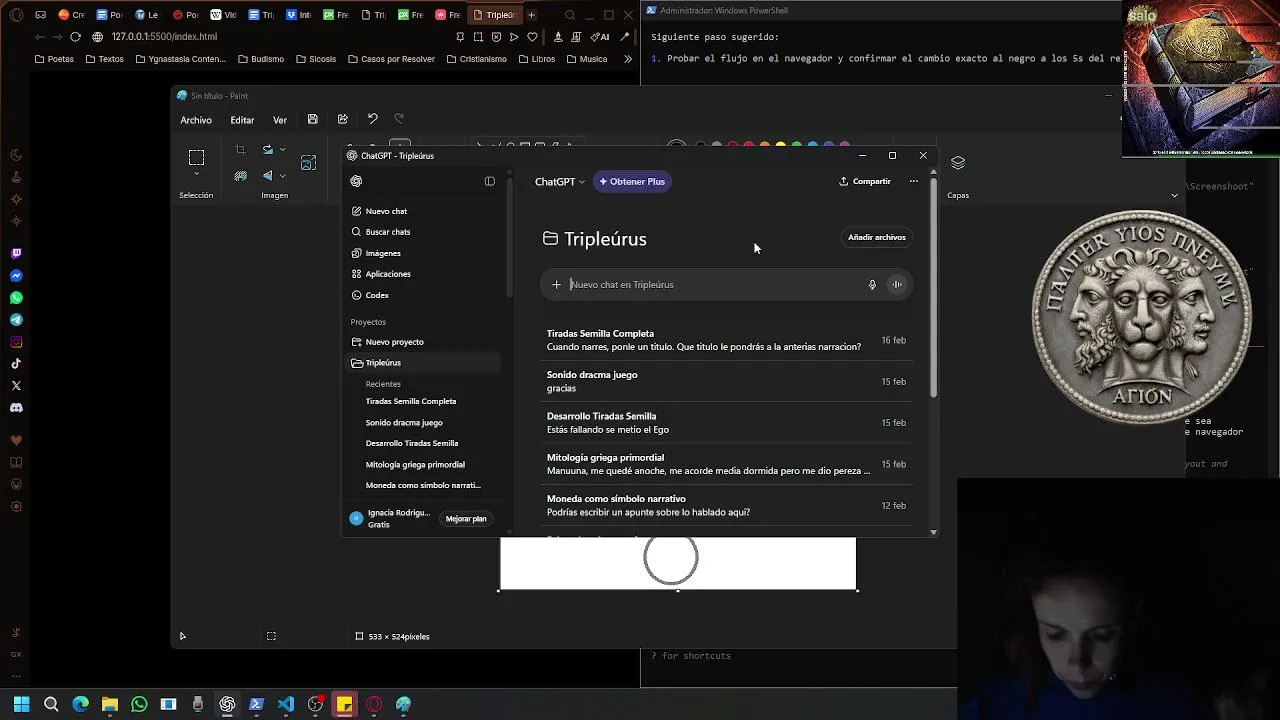Open Desarrollo Tiradas Semilla in sidebar Recientes

412,443
